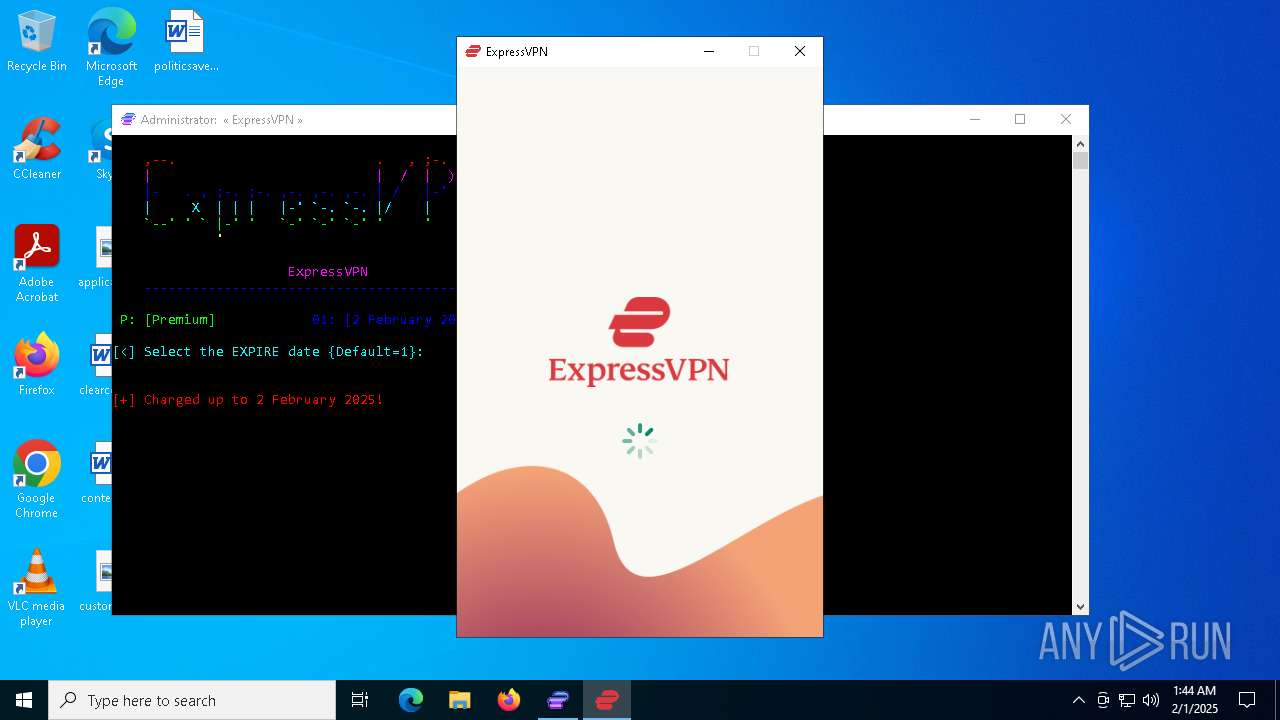Open Firefox from the taskbar
The height and width of the screenshot is (720, 1280).
point(508,700)
